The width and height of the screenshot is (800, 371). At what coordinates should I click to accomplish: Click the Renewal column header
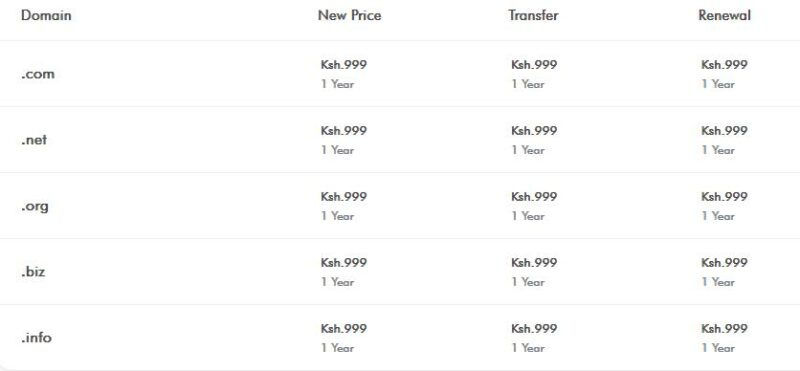[724, 15]
